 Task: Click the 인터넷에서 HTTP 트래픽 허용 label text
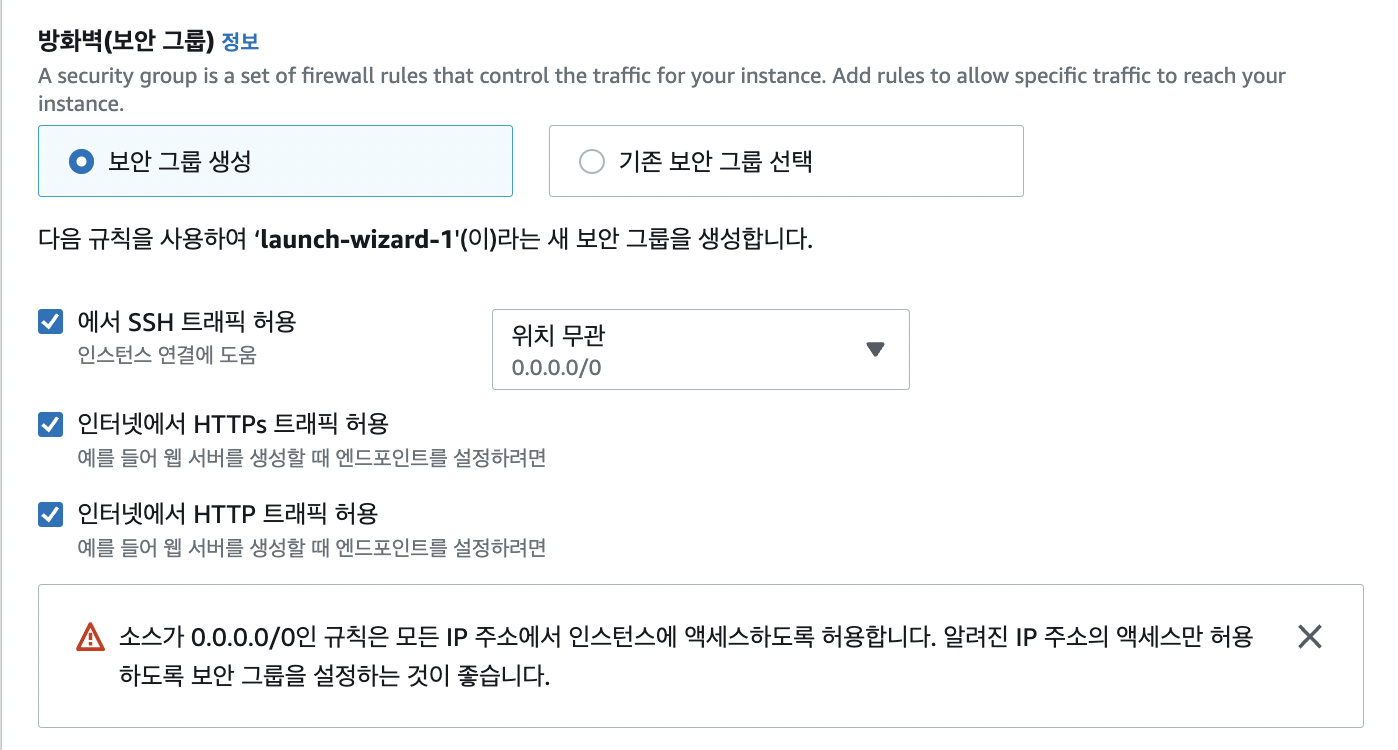coord(228,514)
